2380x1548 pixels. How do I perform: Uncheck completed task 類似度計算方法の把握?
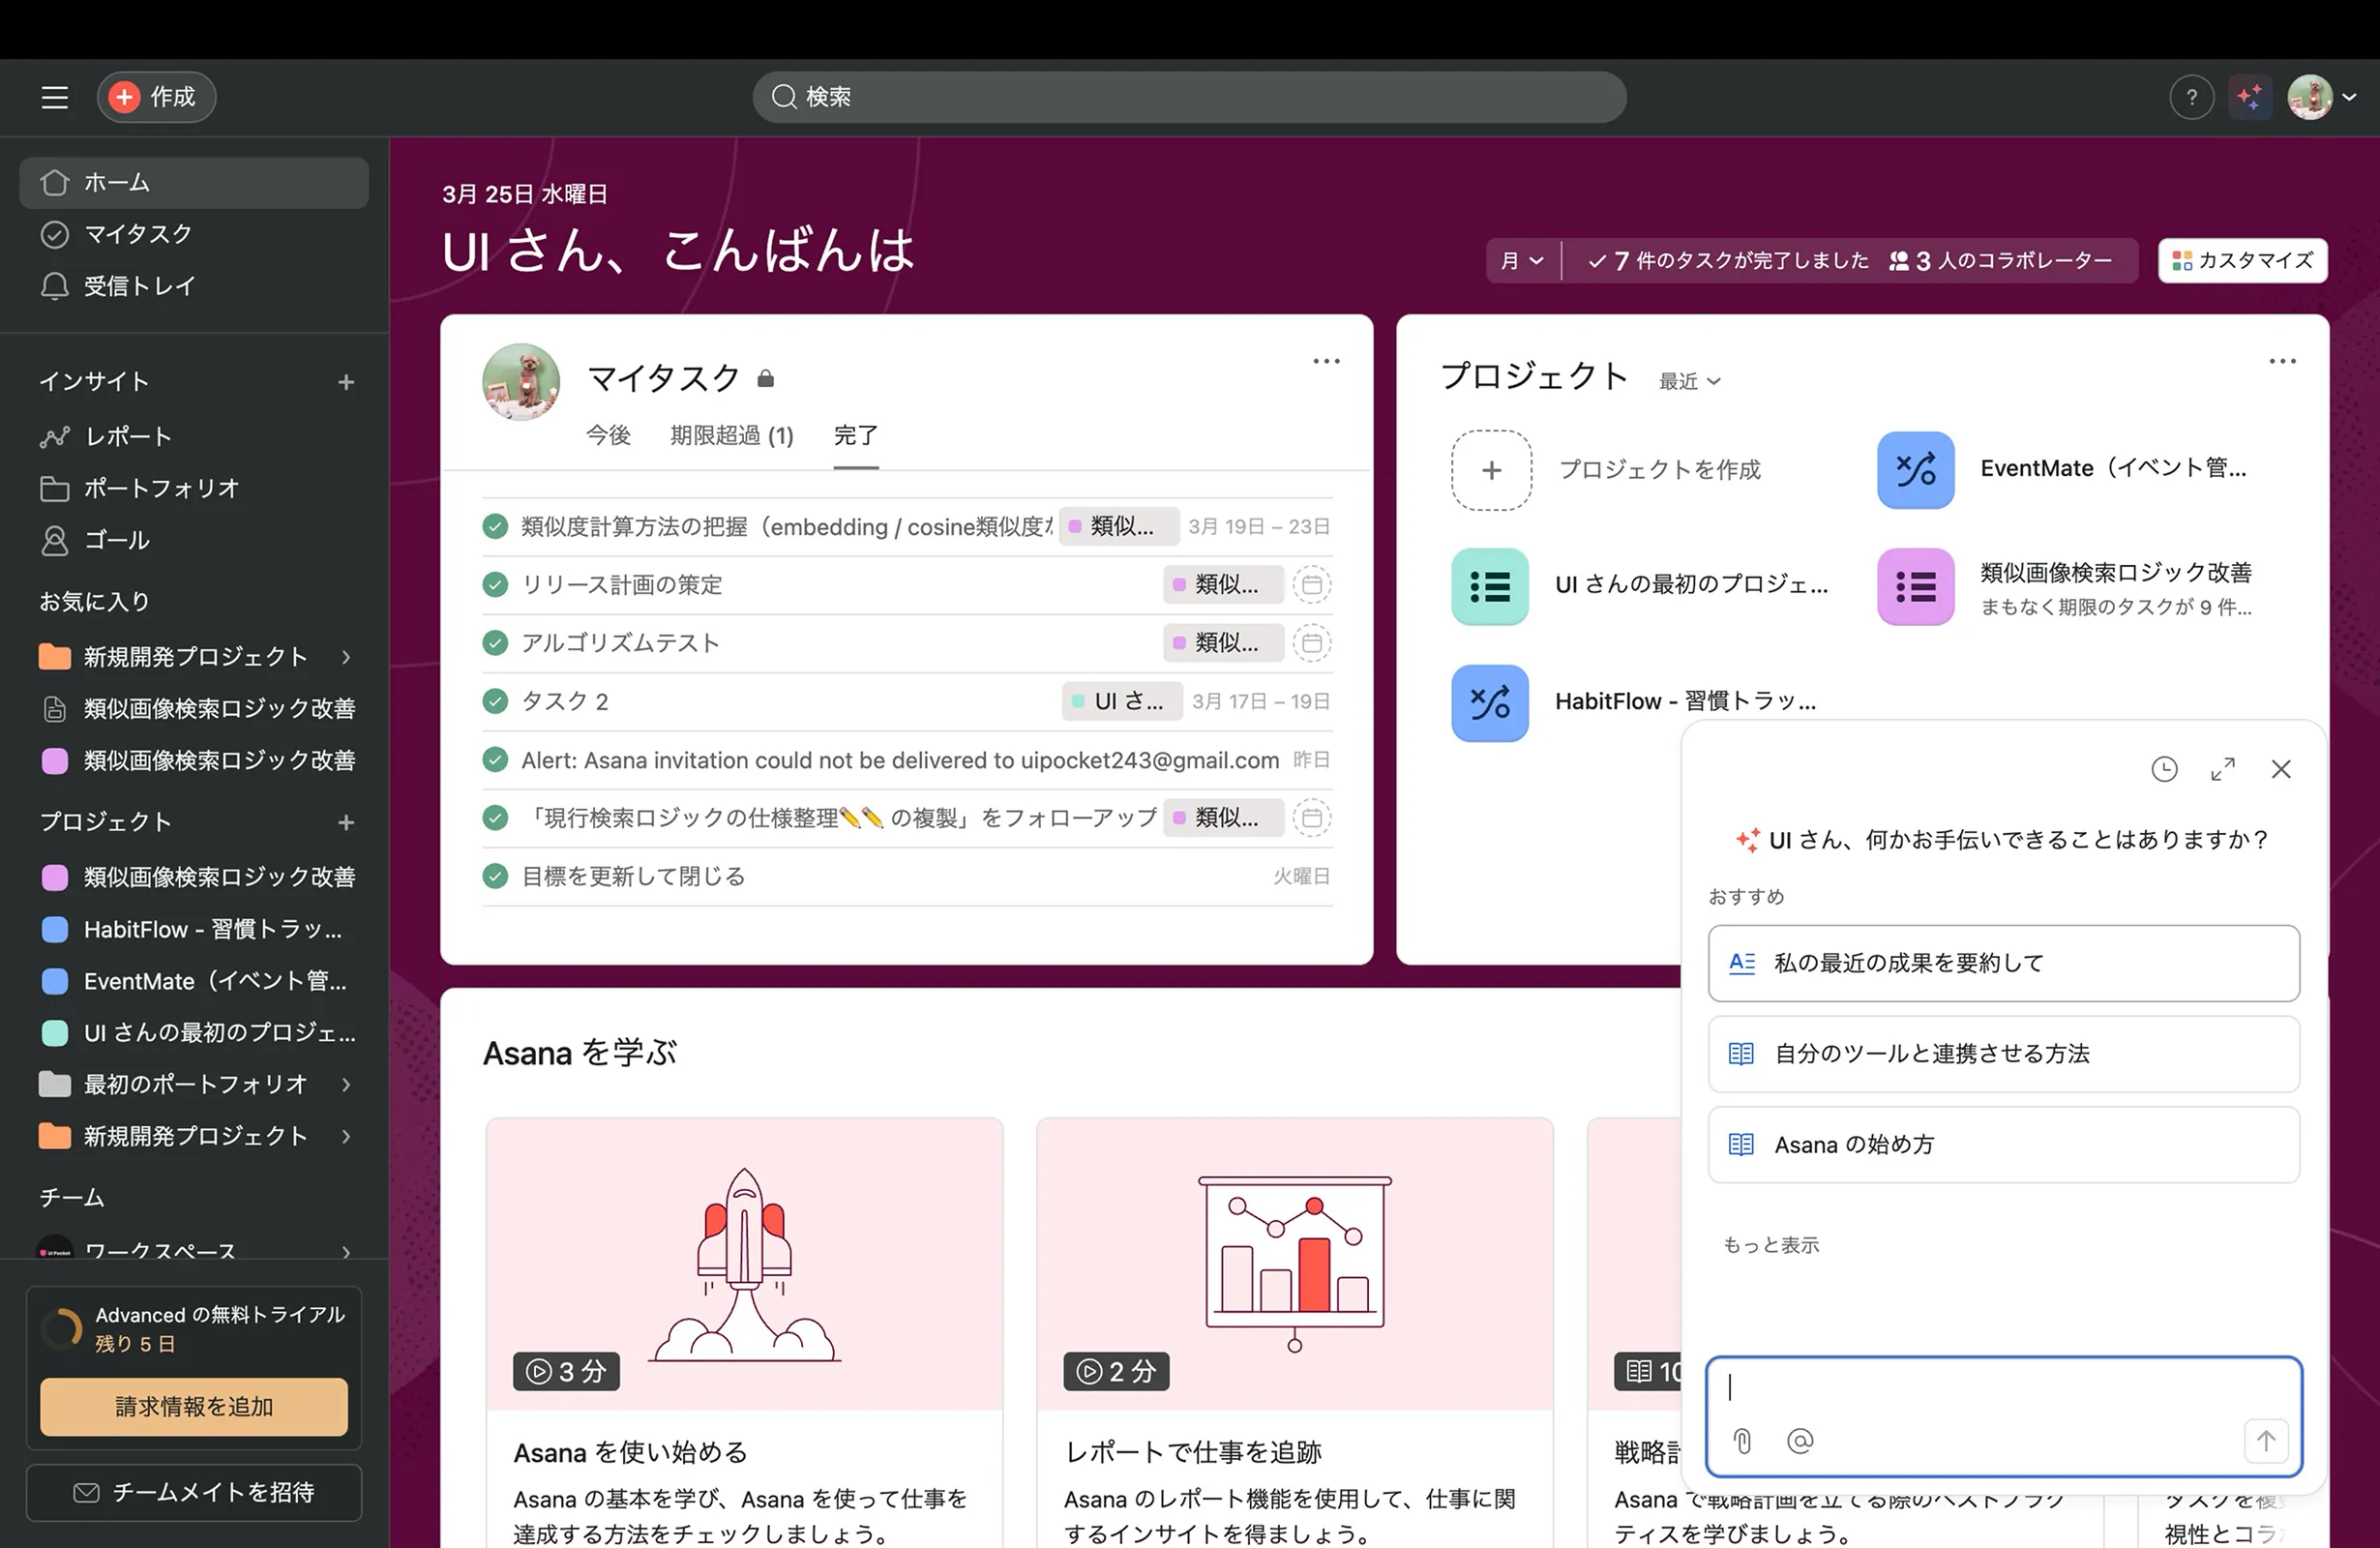(495, 526)
